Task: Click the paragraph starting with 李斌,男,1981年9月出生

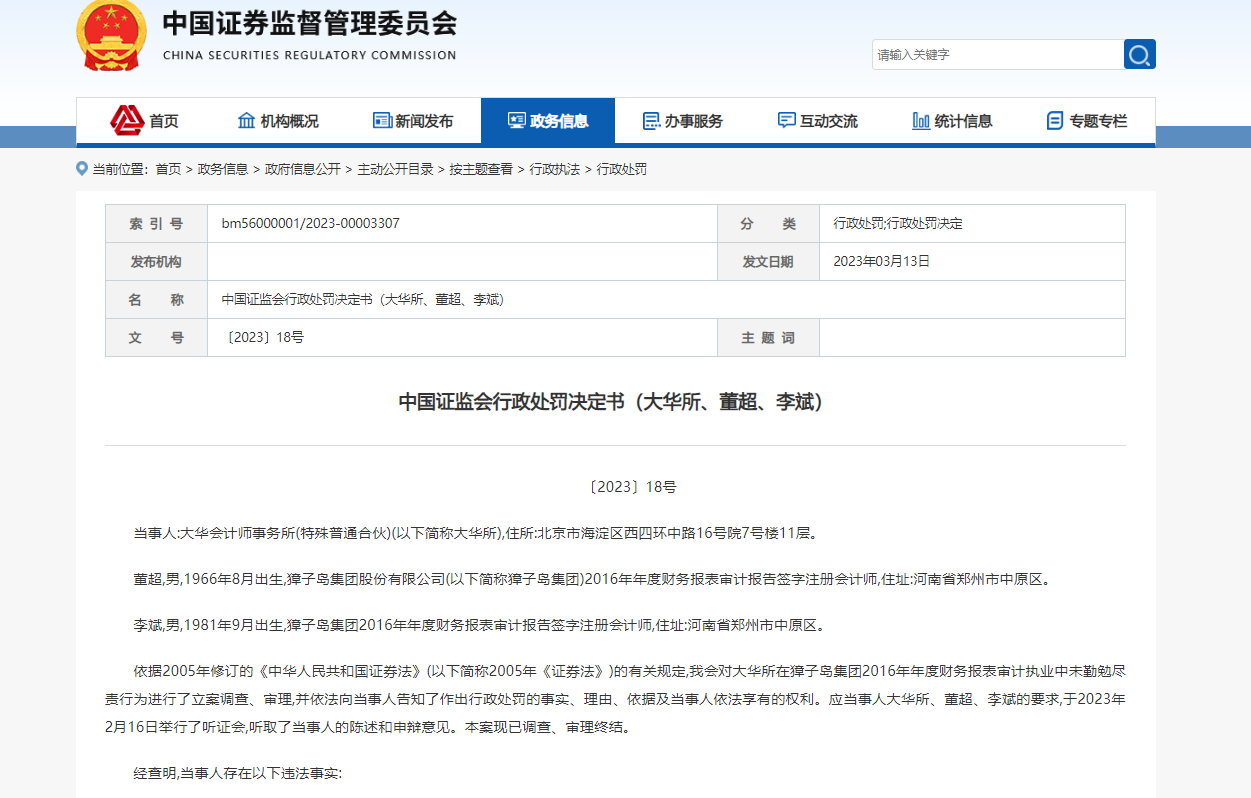Action: pyautogui.click(x=480, y=624)
